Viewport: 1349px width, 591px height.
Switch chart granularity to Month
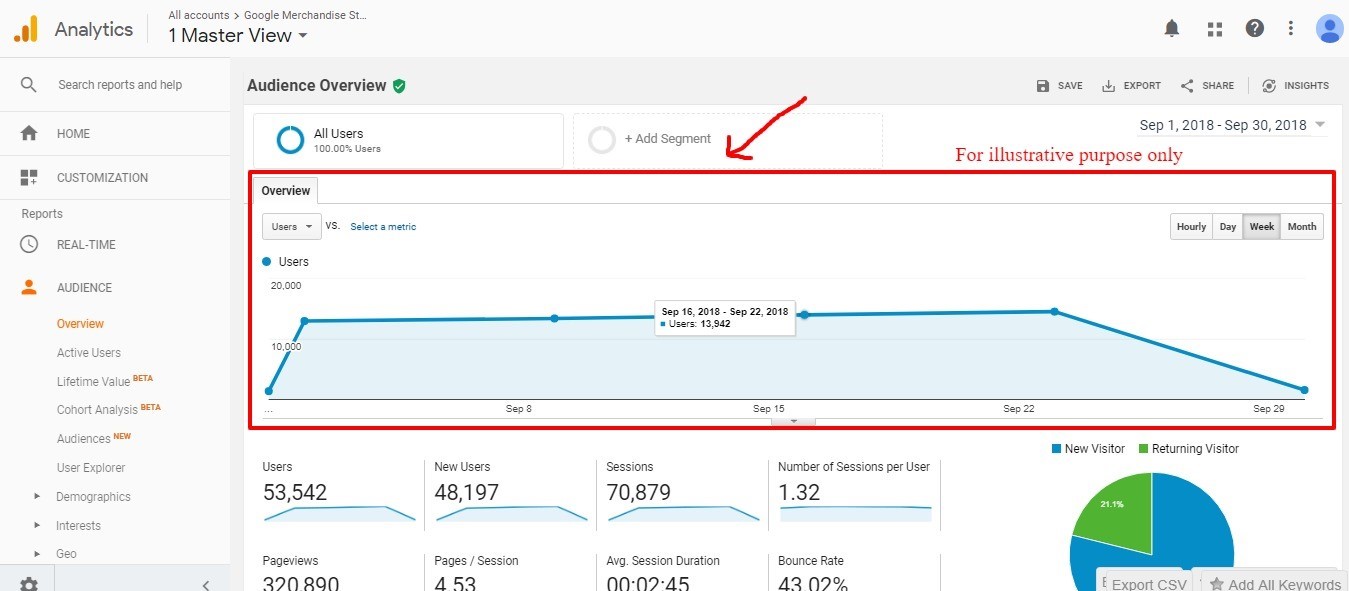tap(1301, 227)
